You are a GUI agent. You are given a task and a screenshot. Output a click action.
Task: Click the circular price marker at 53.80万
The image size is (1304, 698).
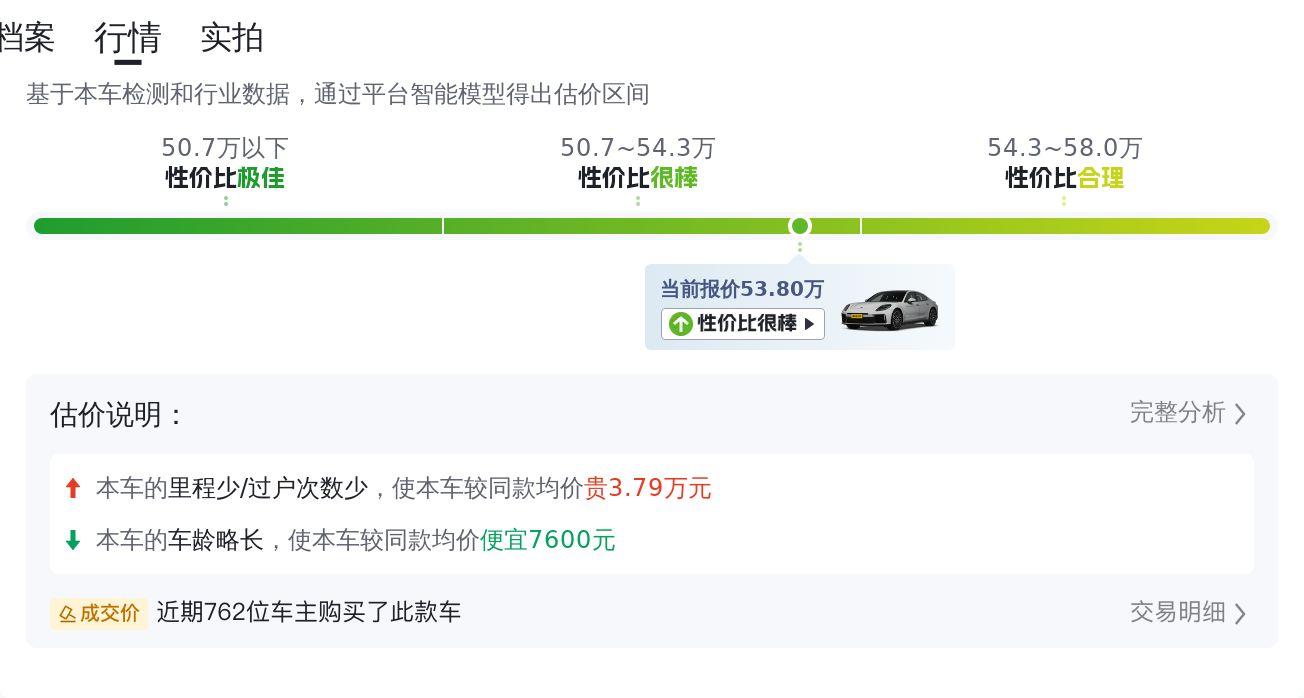[799, 225]
